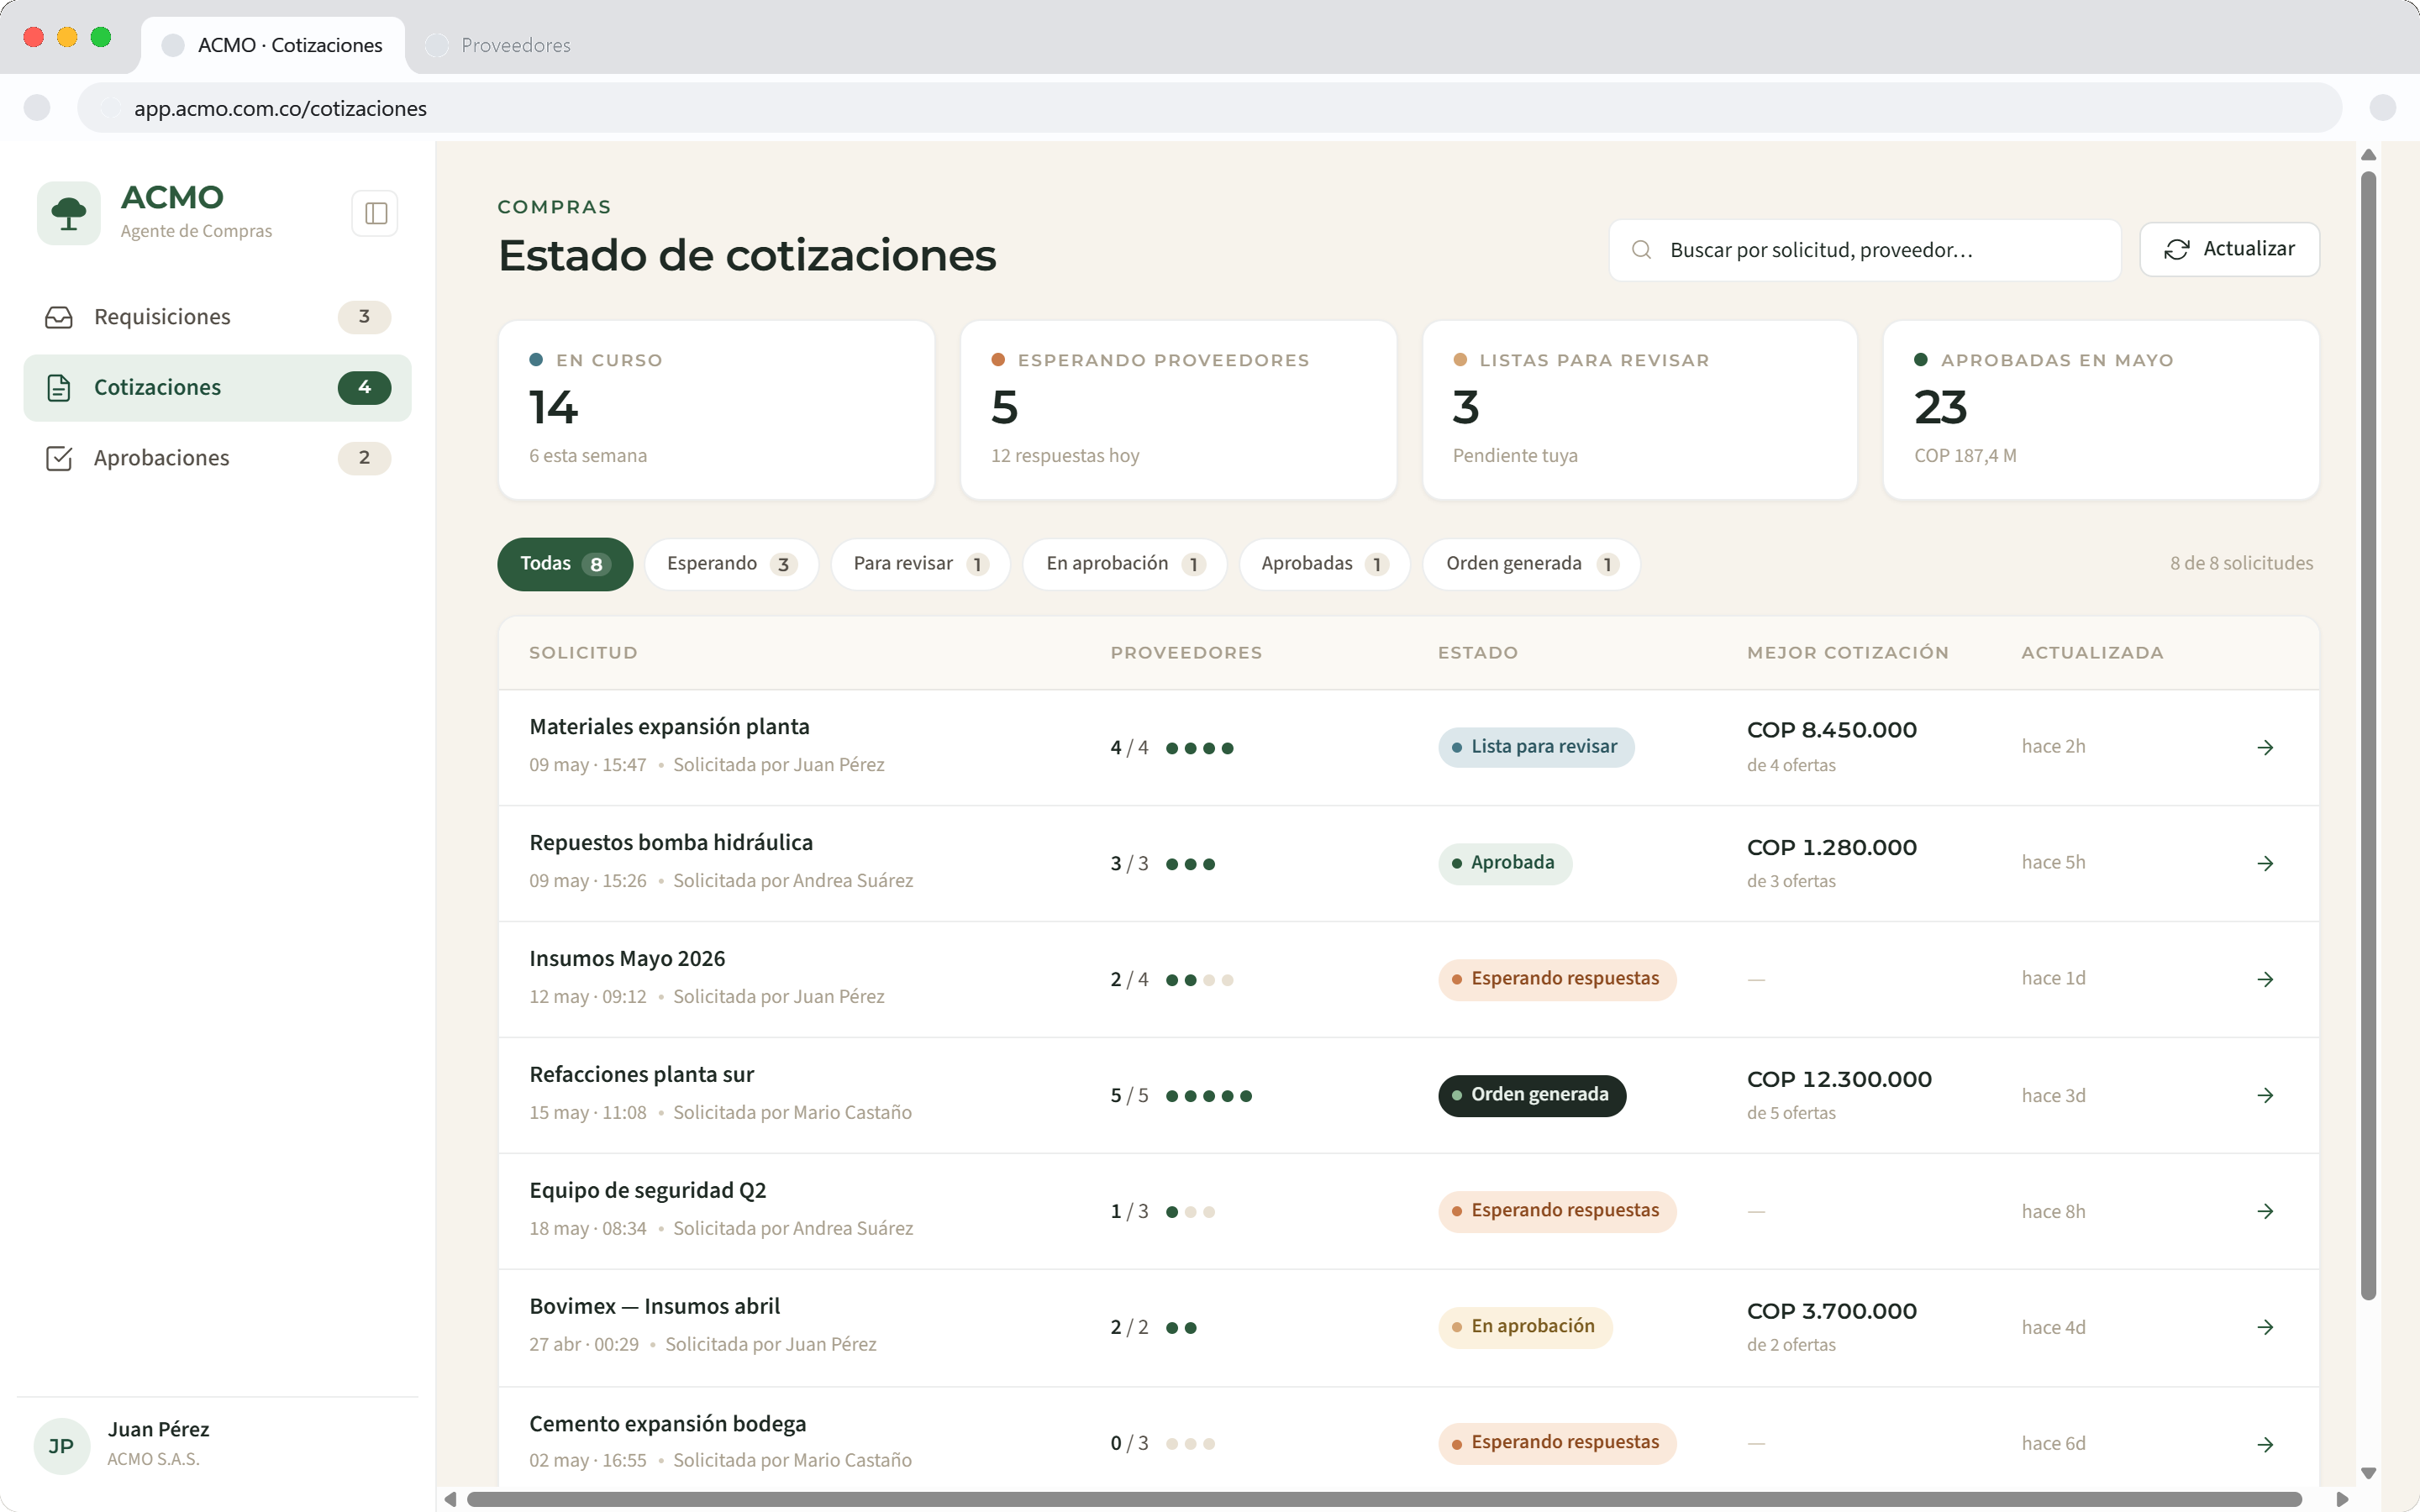Toggle the sidebar collapse icon
The width and height of the screenshot is (2420, 1512).
point(375,213)
